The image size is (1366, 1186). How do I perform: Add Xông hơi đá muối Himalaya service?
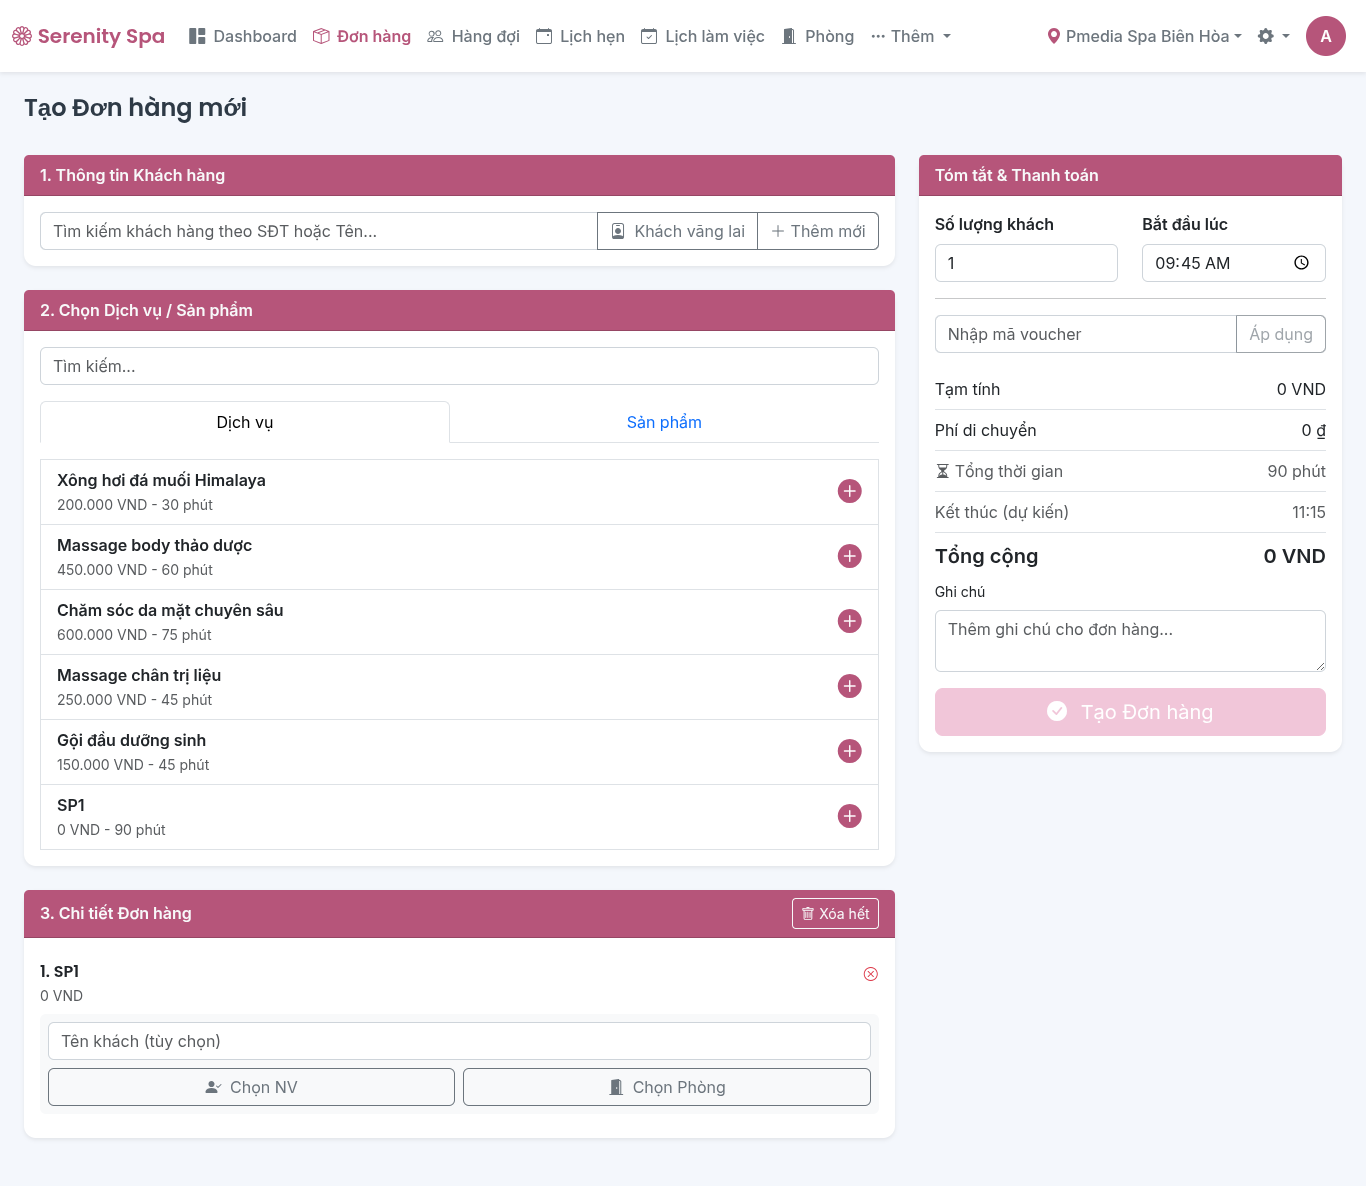[849, 491]
